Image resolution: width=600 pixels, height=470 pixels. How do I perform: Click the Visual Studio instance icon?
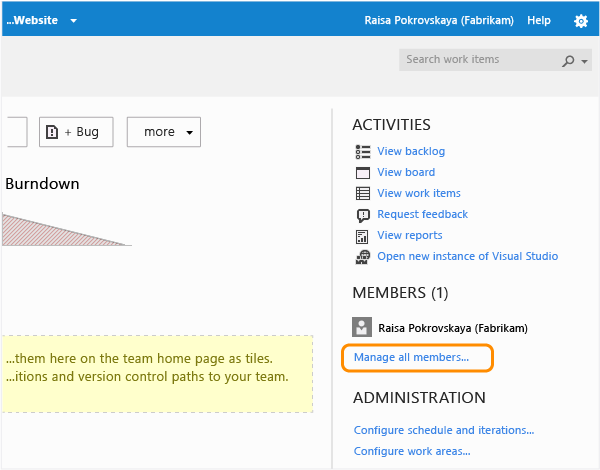coord(363,257)
